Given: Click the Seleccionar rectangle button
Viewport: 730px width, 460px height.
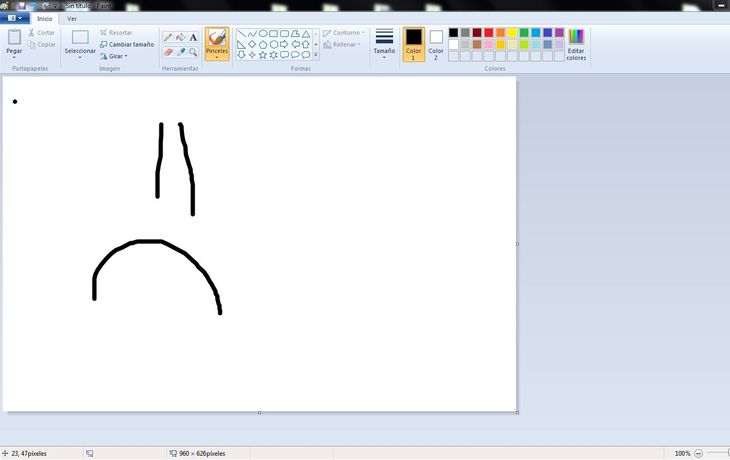Looking at the screenshot, I should [80, 41].
